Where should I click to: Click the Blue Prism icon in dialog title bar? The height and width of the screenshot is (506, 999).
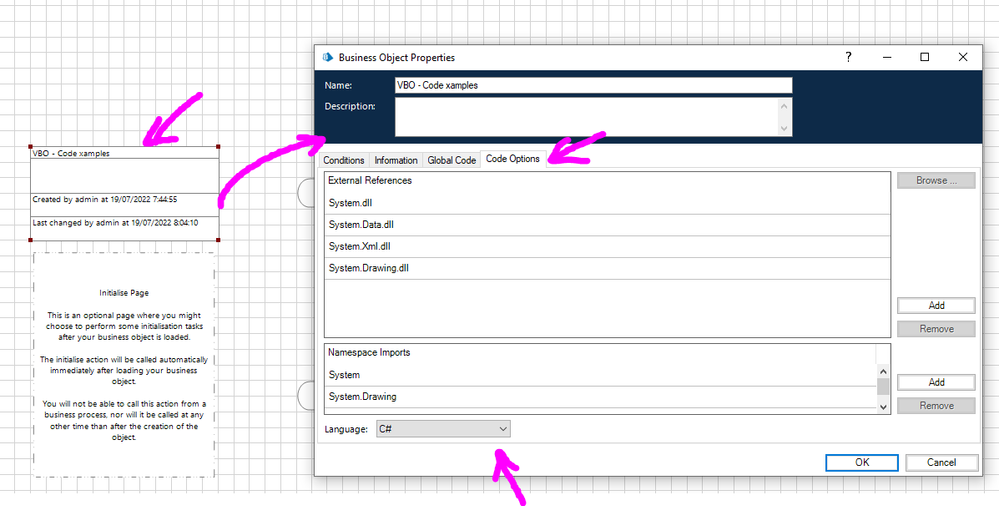[x=328, y=57]
